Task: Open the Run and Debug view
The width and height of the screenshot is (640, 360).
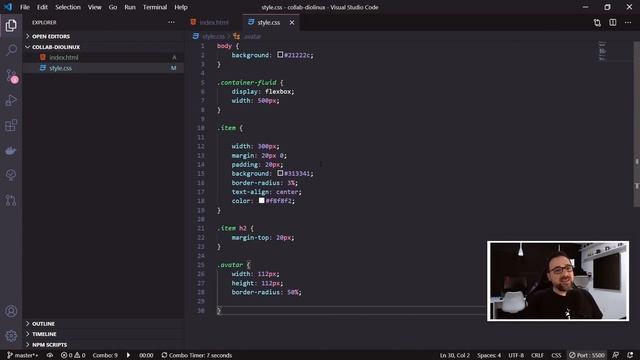Action: [11, 100]
